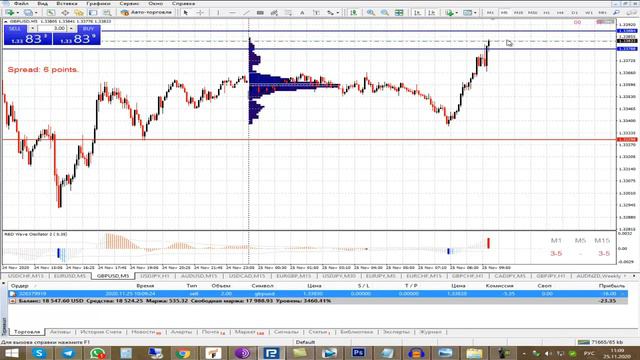
Task: Select the Cursor arrow tool
Action: coord(186,13)
